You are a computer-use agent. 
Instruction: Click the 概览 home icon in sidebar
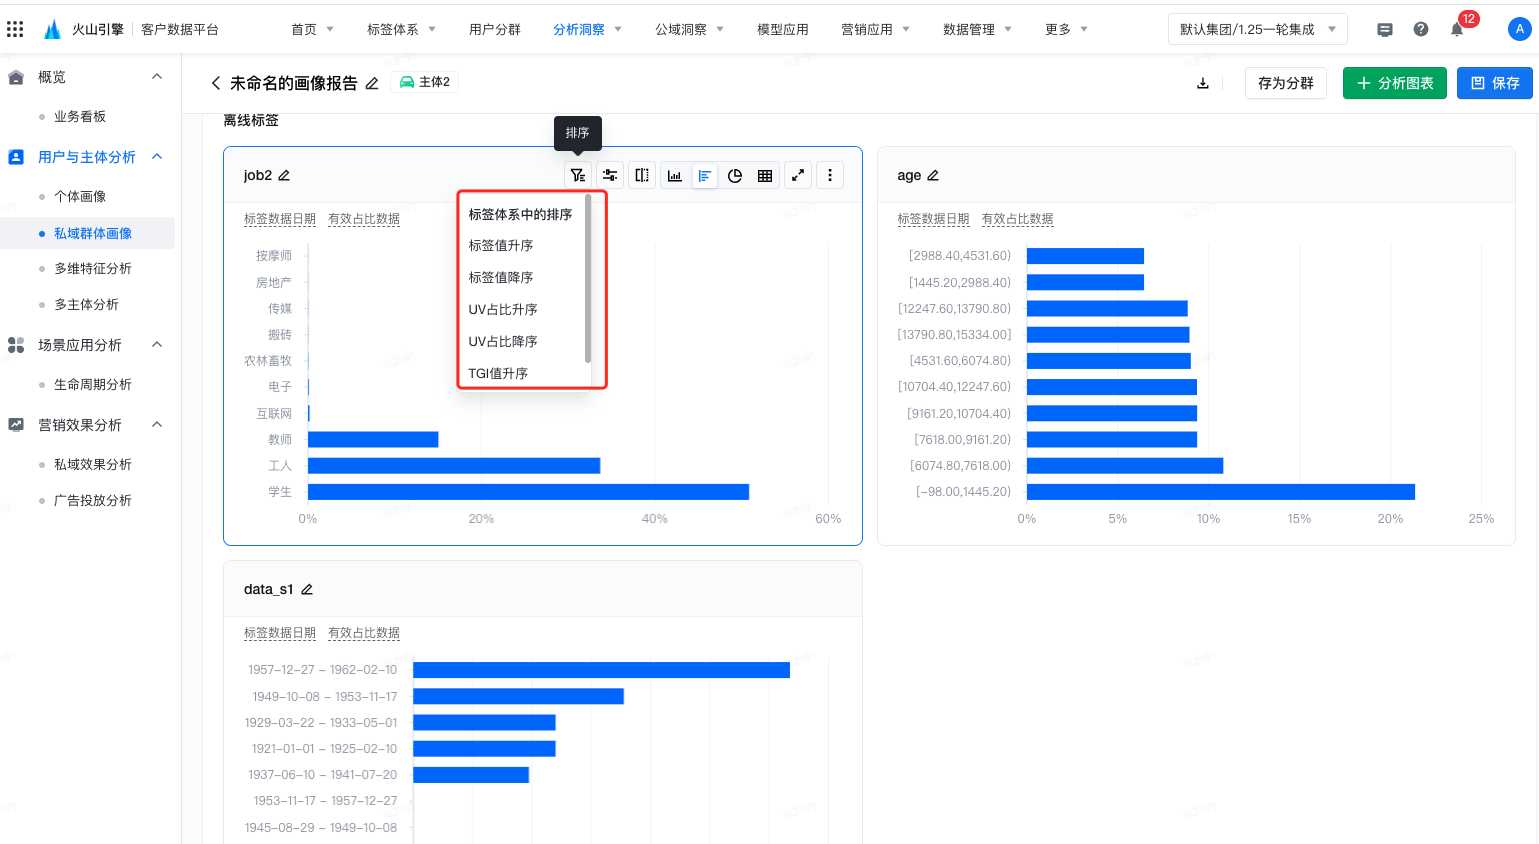(16, 77)
